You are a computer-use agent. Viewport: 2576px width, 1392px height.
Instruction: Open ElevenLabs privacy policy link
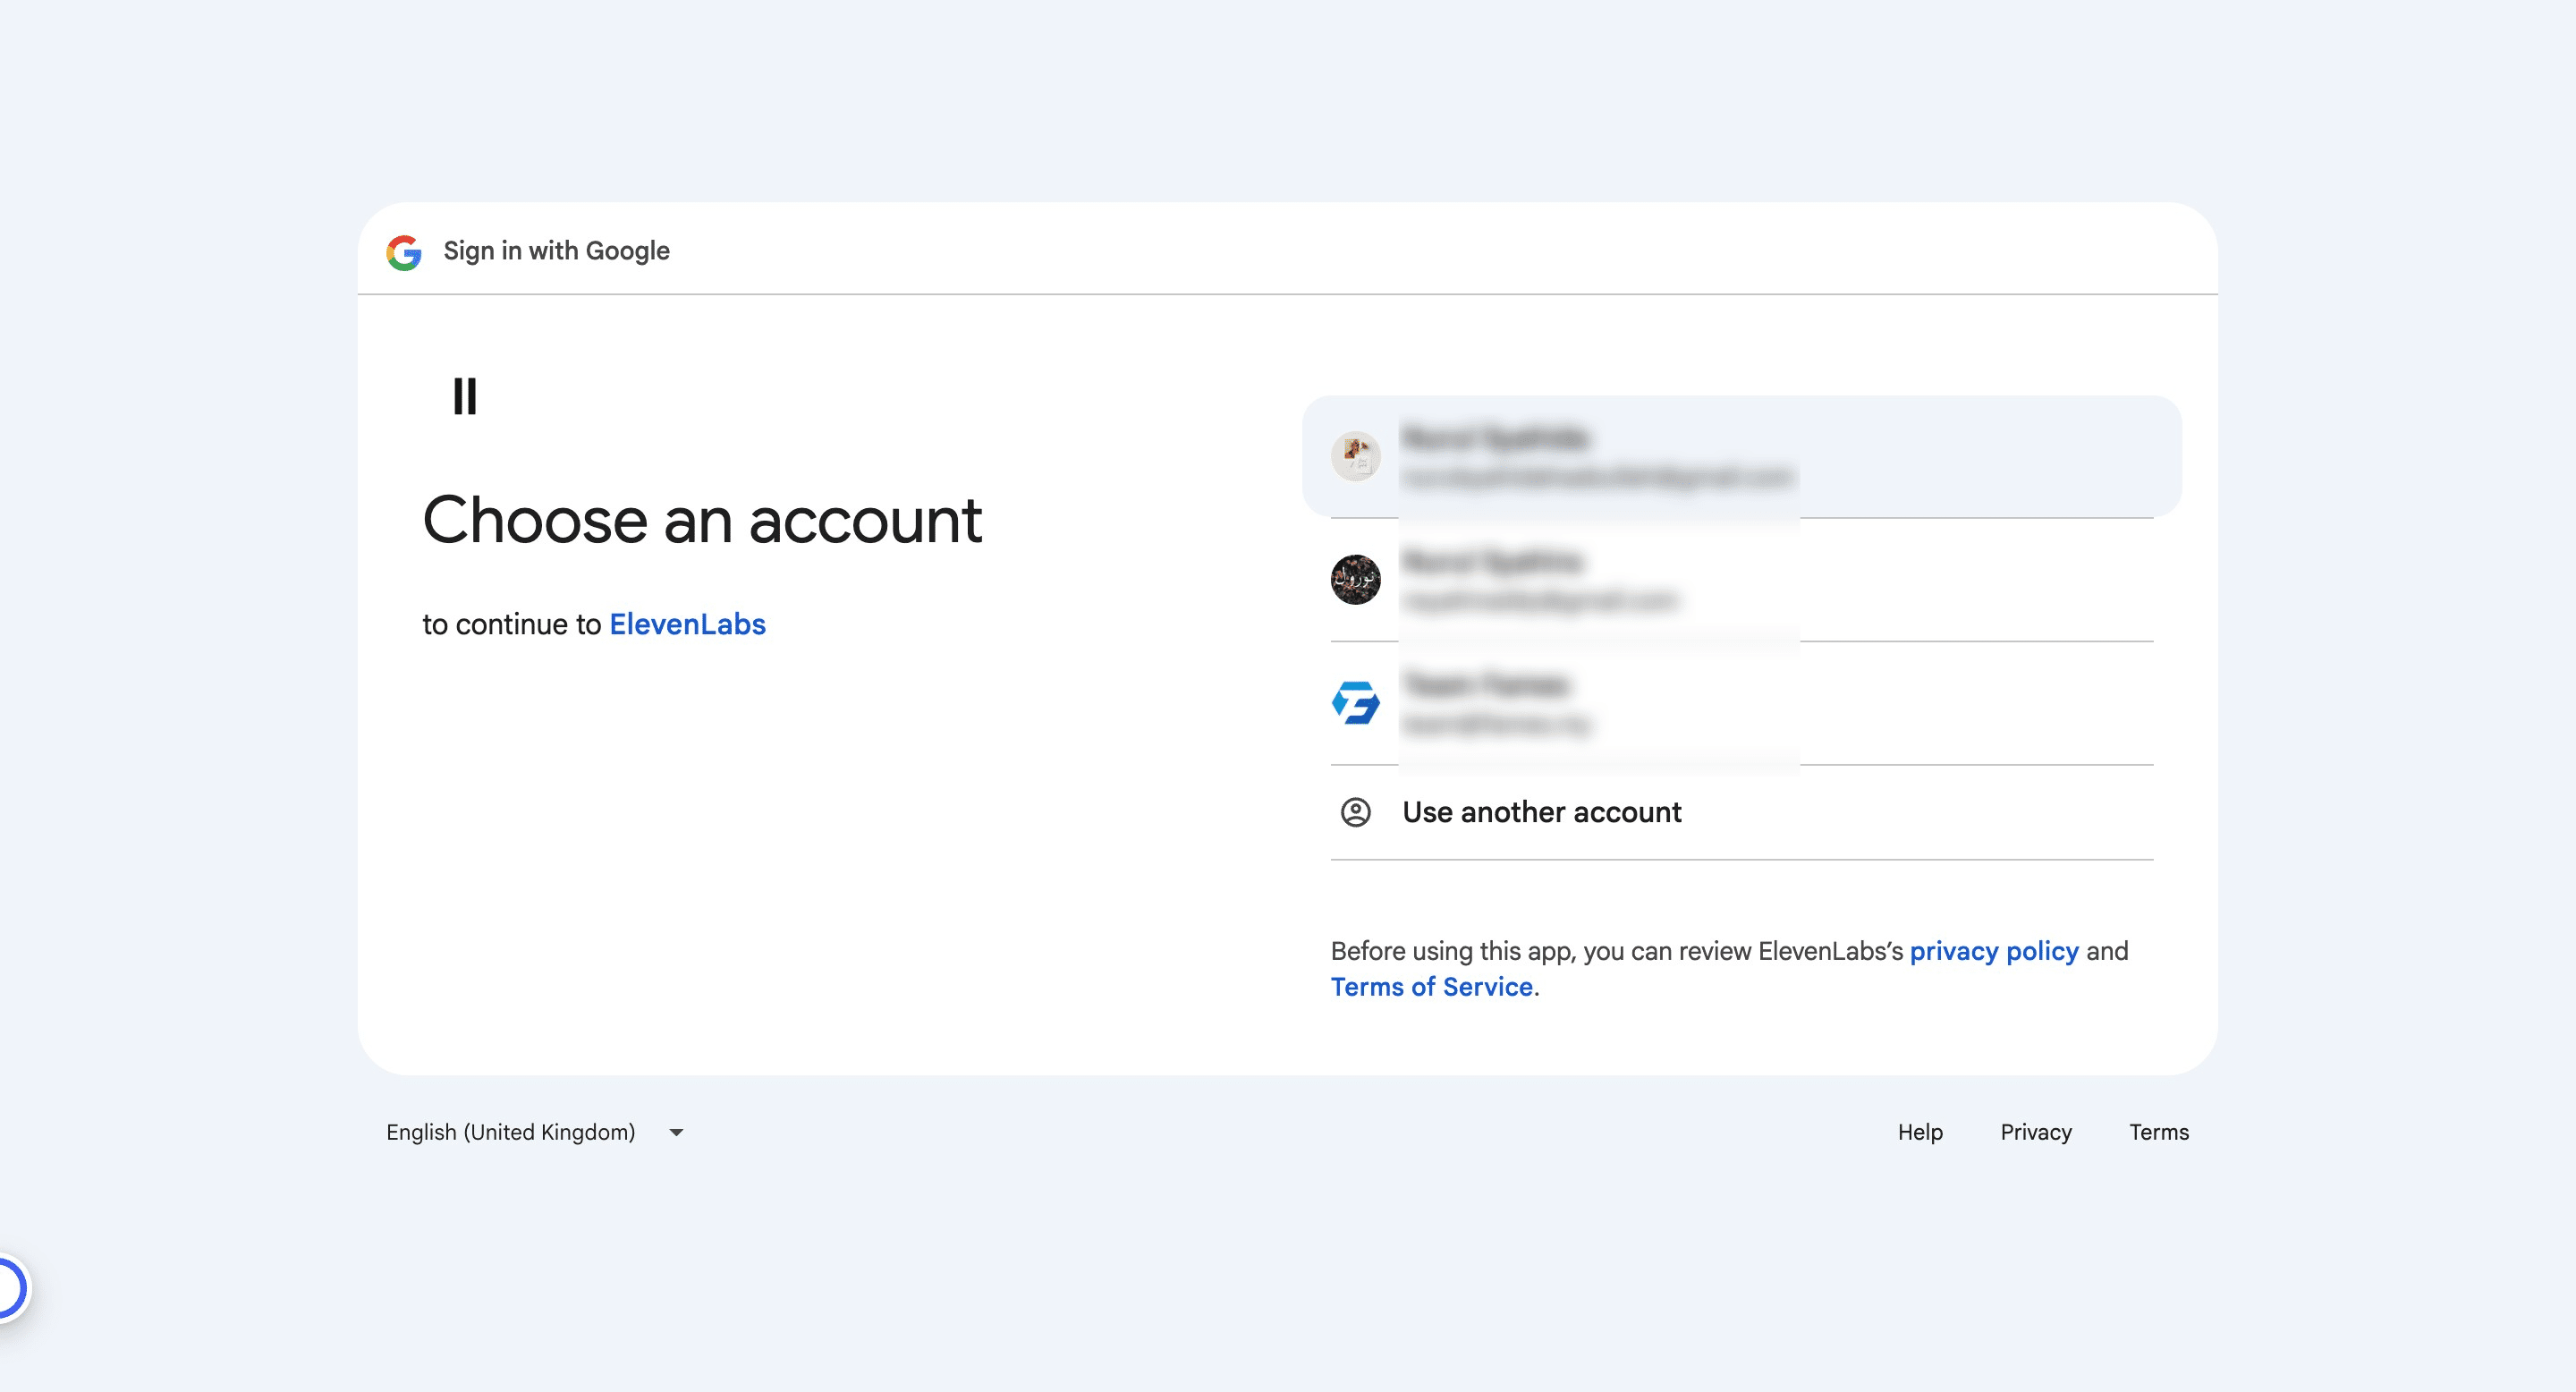pyautogui.click(x=1993, y=951)
